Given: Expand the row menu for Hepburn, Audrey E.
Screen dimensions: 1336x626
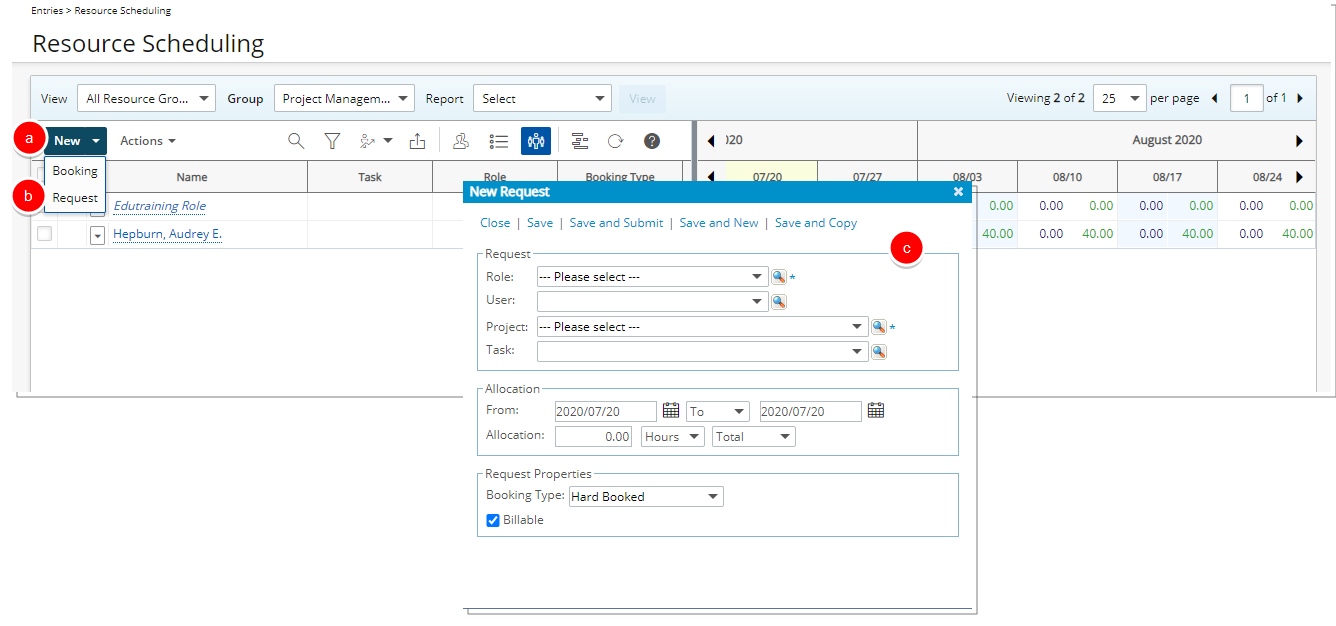Looking at the screenshot, I should [97, 235].
